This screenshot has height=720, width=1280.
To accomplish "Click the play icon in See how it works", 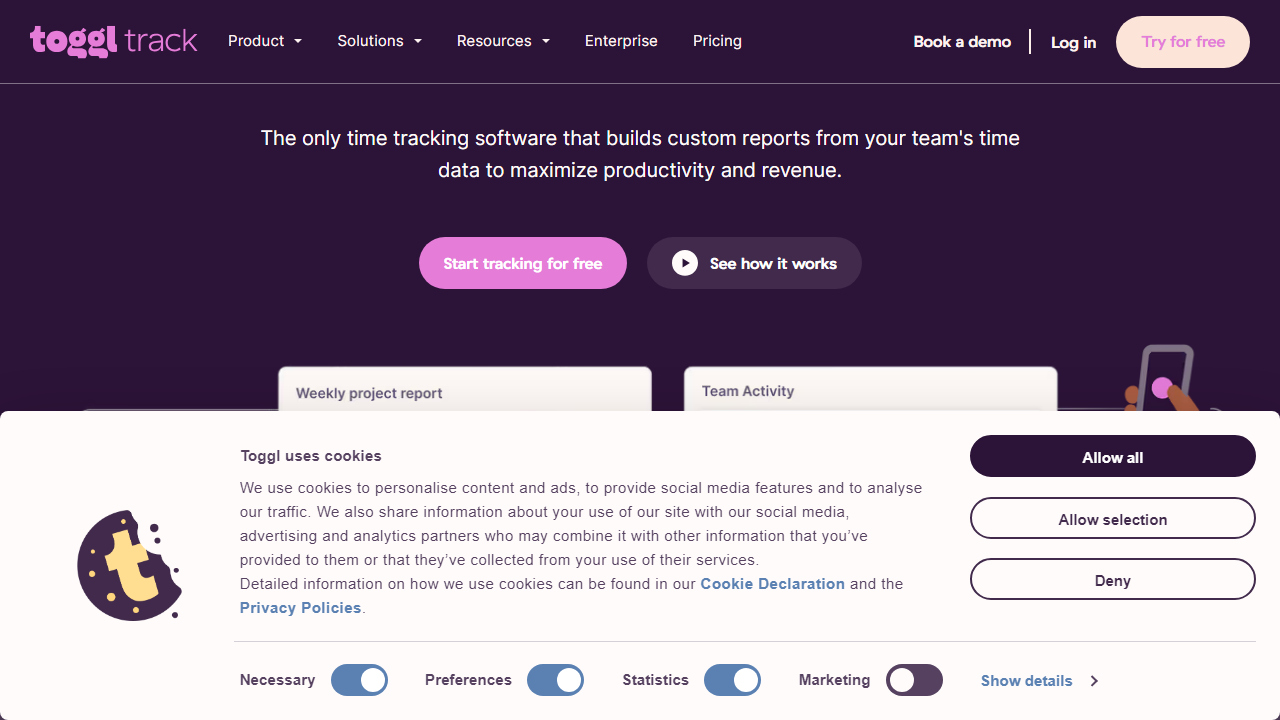I will [x=685, y=263].
